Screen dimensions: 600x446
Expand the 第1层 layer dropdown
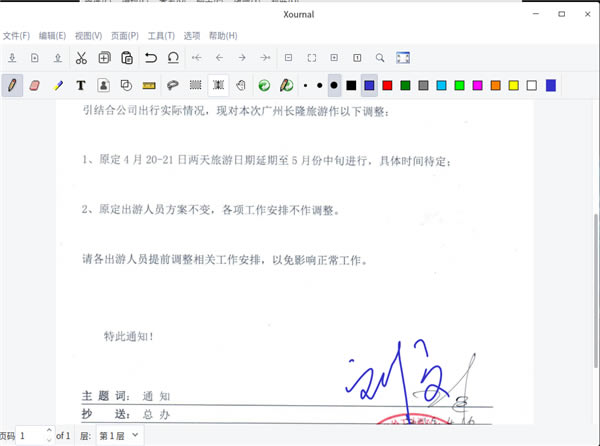click(120, 435)
